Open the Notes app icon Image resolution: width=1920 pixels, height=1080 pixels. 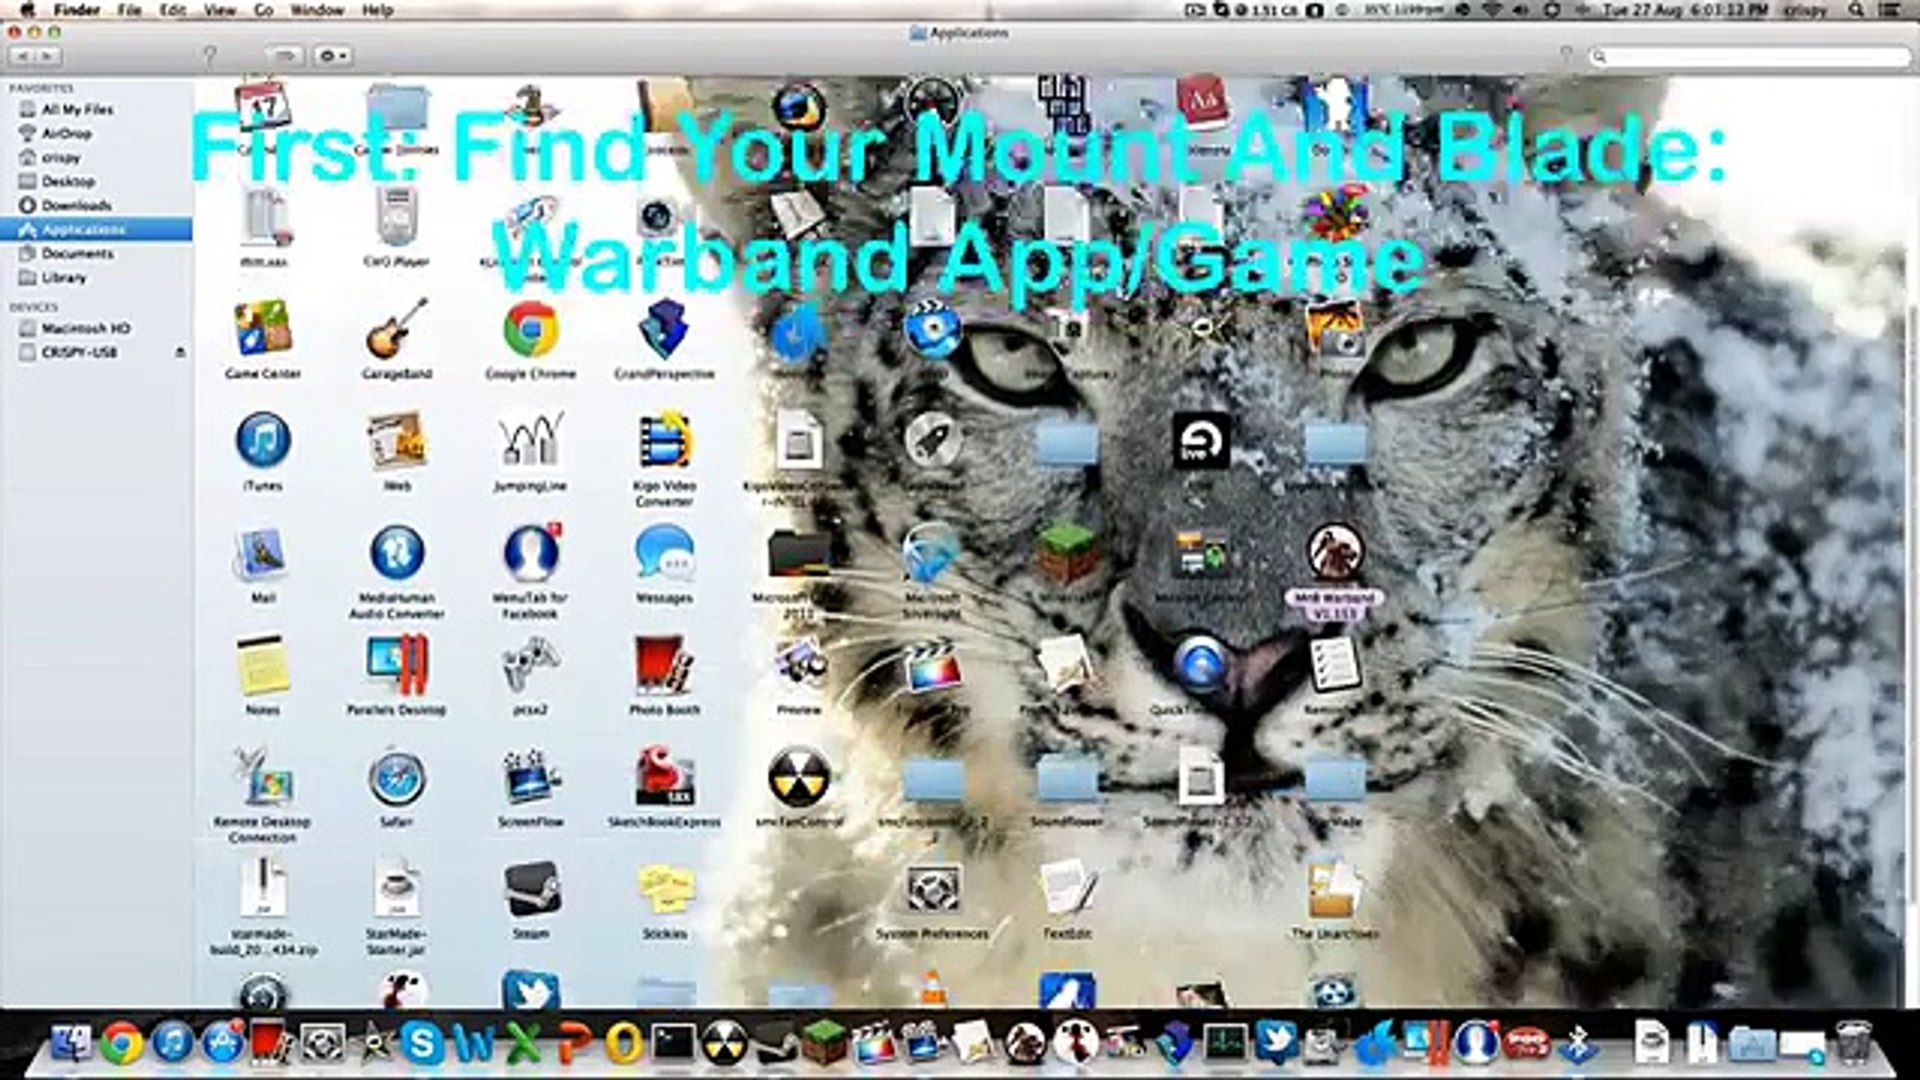point(262,665)
